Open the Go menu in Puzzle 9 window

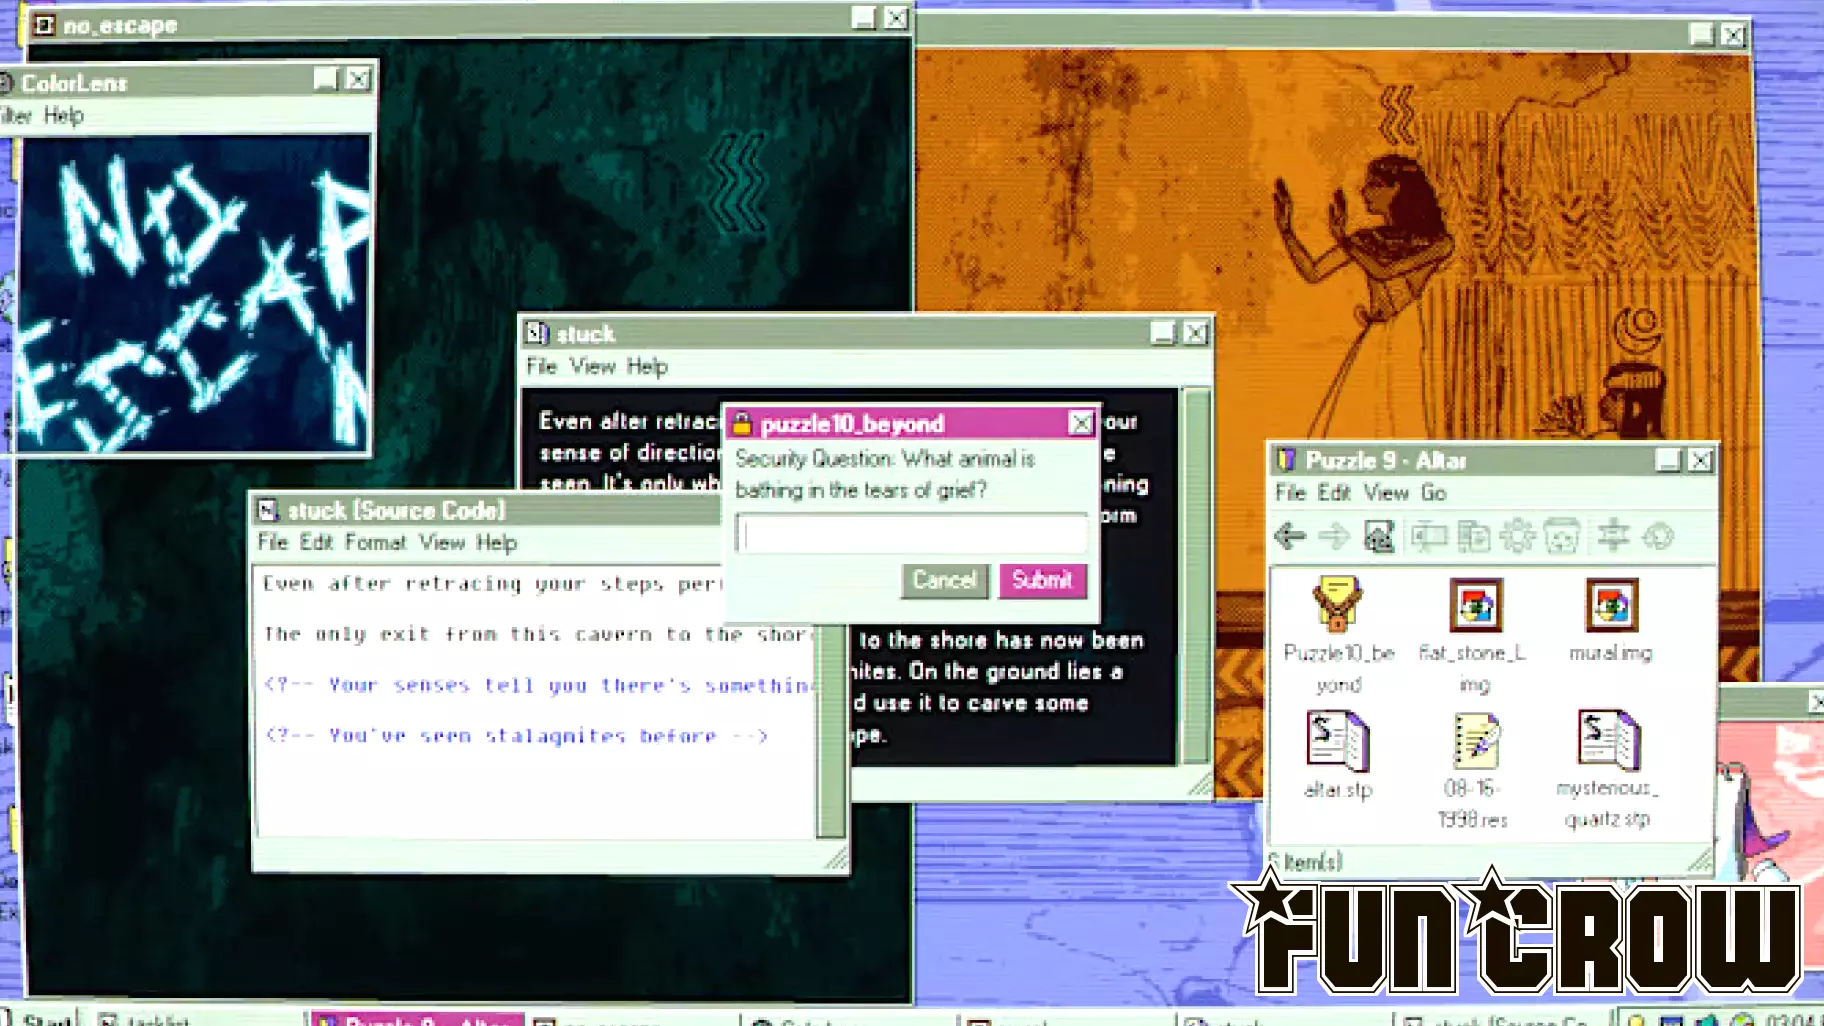click(x=1434, y=492)
